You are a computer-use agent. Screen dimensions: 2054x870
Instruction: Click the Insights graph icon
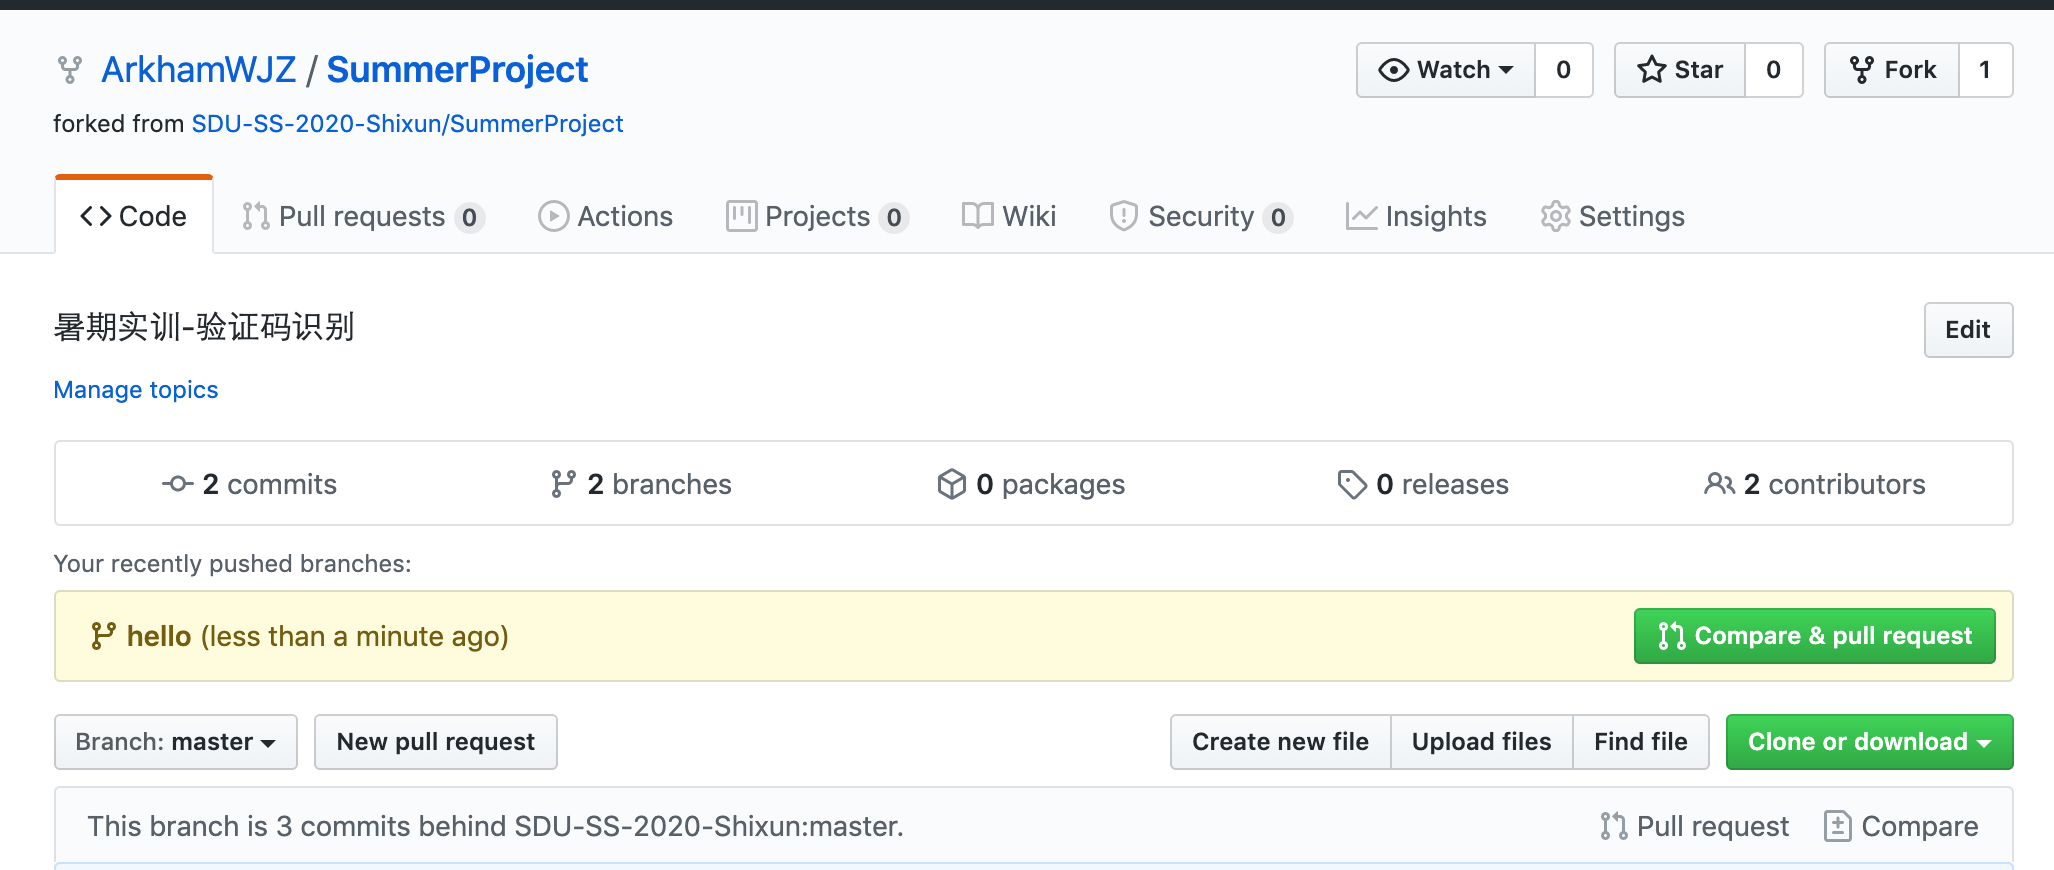click(1362, 216)
